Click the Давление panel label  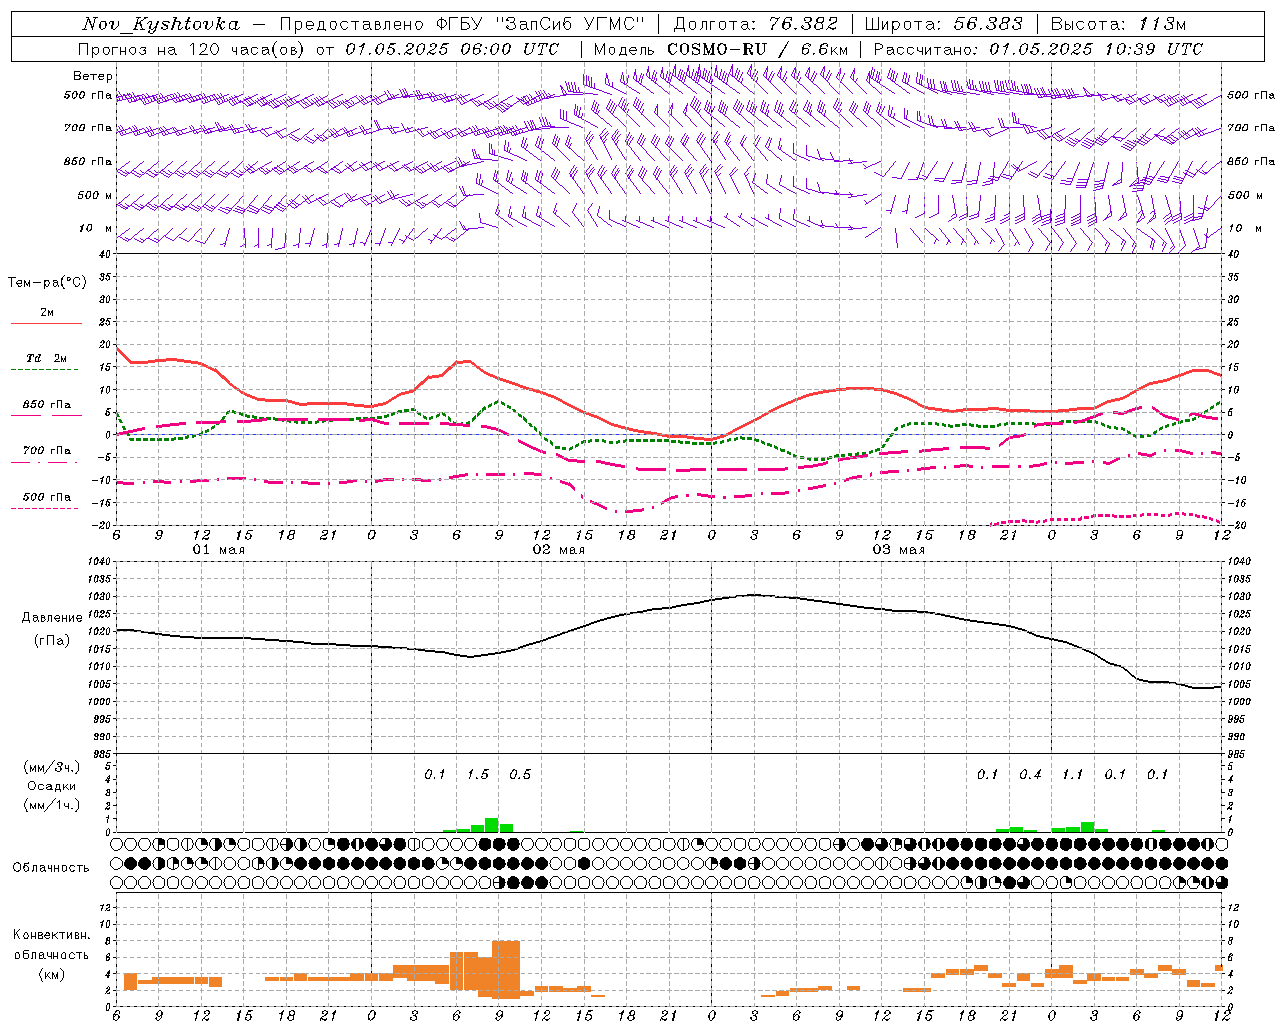pos(52,618)
